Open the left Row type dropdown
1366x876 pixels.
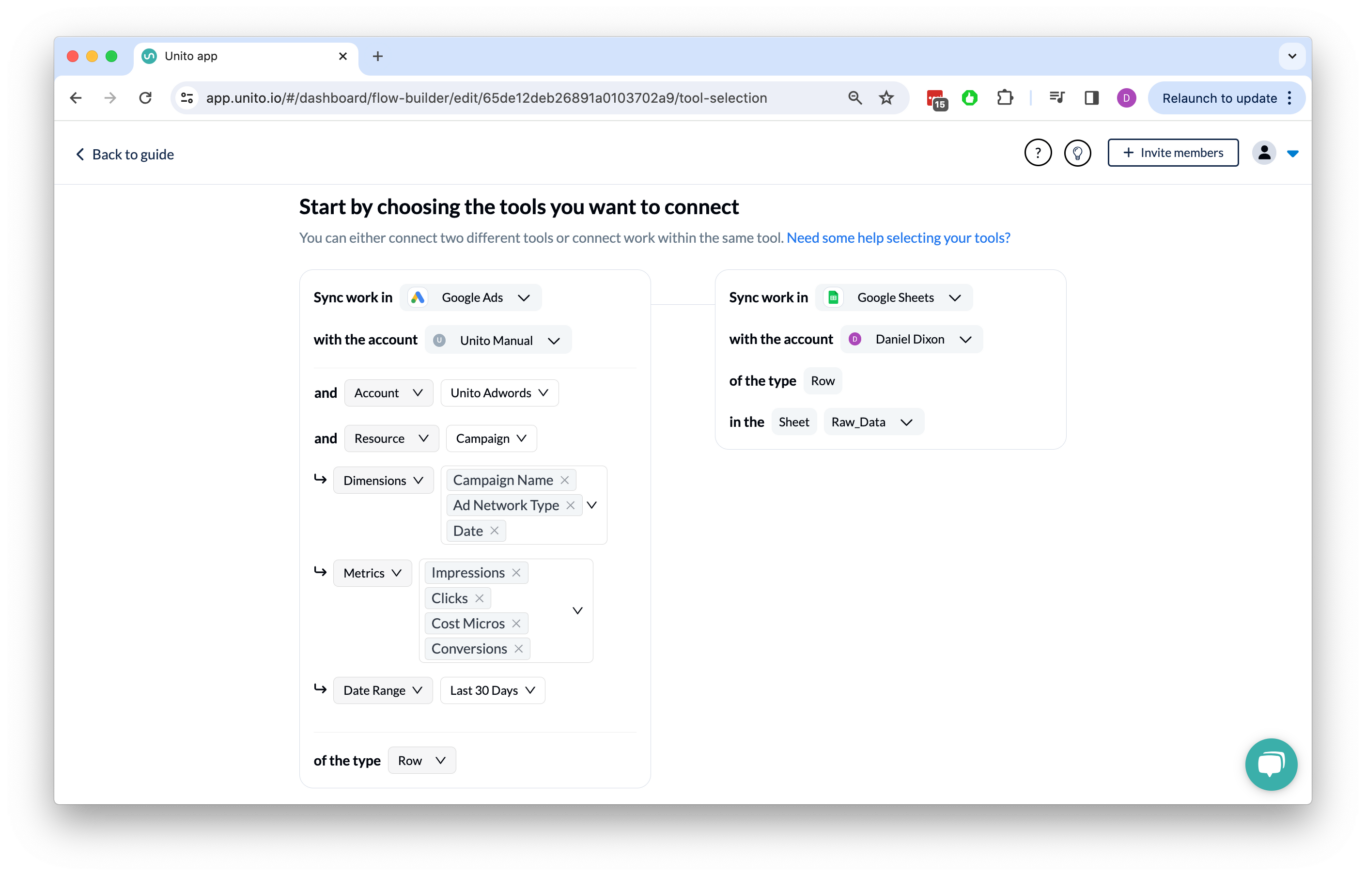(422, 760)
